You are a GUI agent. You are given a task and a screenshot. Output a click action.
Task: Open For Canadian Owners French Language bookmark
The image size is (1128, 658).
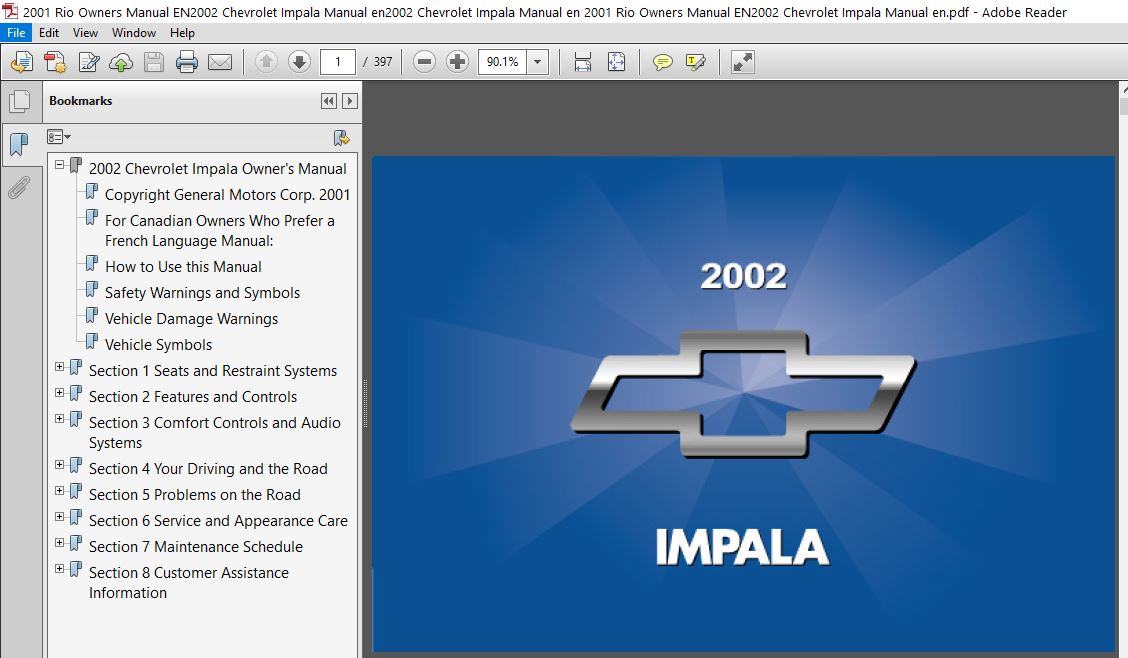coord(219,231)
